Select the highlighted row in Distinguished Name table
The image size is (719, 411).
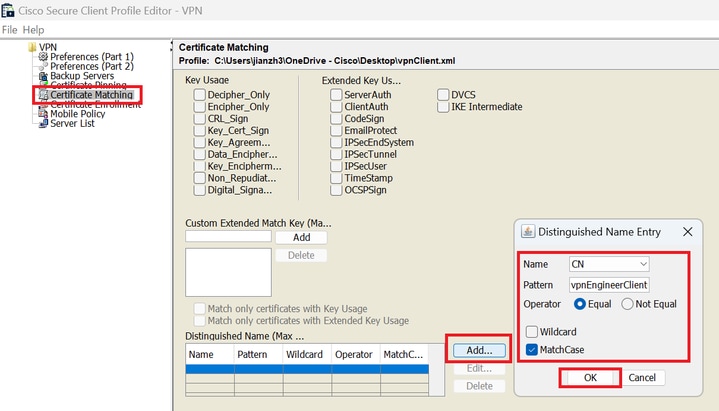point(307,369)
